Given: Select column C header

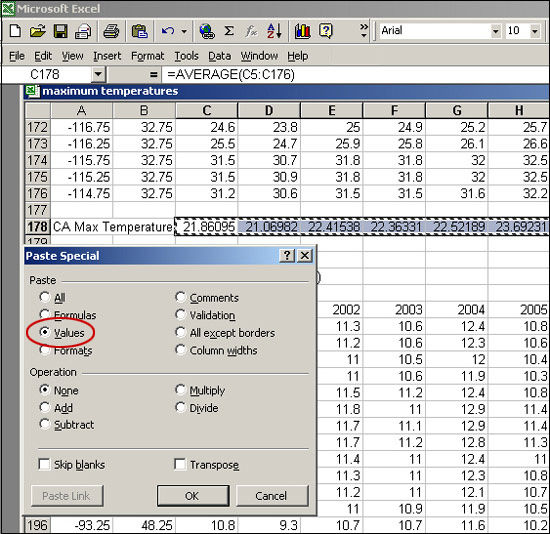Looking at the screenshot, I should [206, 111].
